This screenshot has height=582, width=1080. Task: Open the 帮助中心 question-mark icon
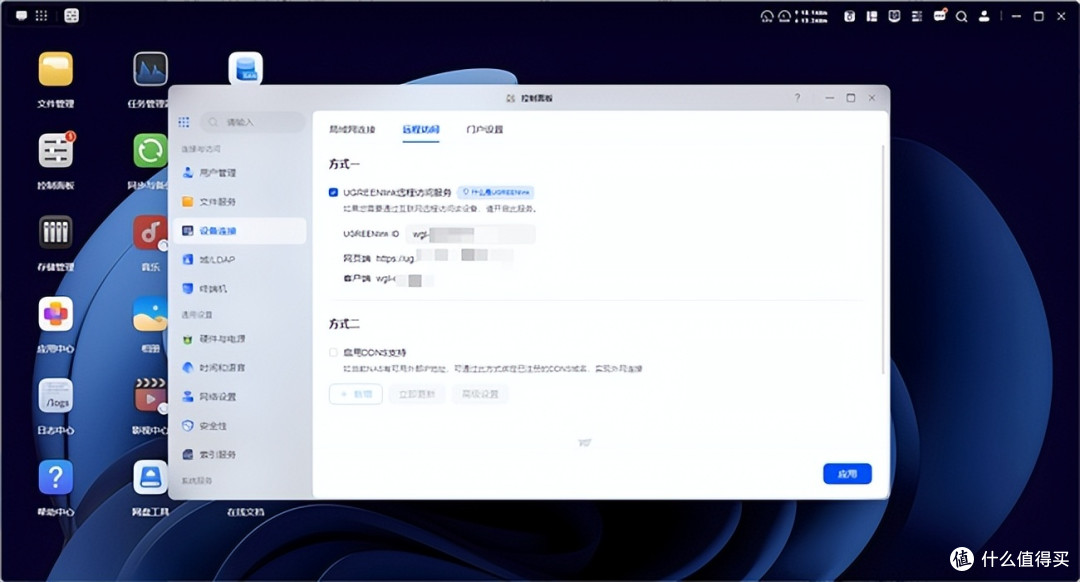tap(56, 477)
